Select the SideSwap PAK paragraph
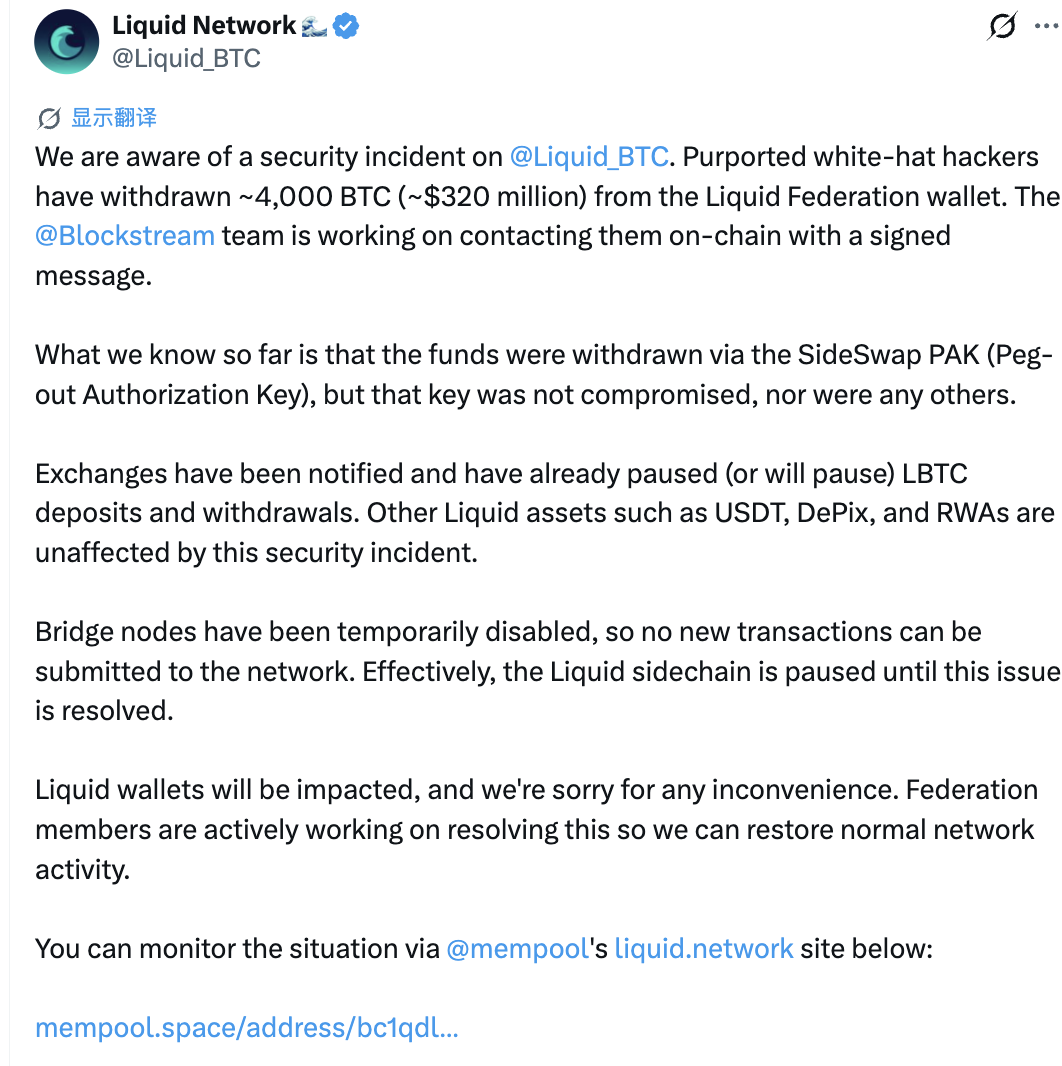Viewport: 1062px width, 1066px height. pos(544,375)
